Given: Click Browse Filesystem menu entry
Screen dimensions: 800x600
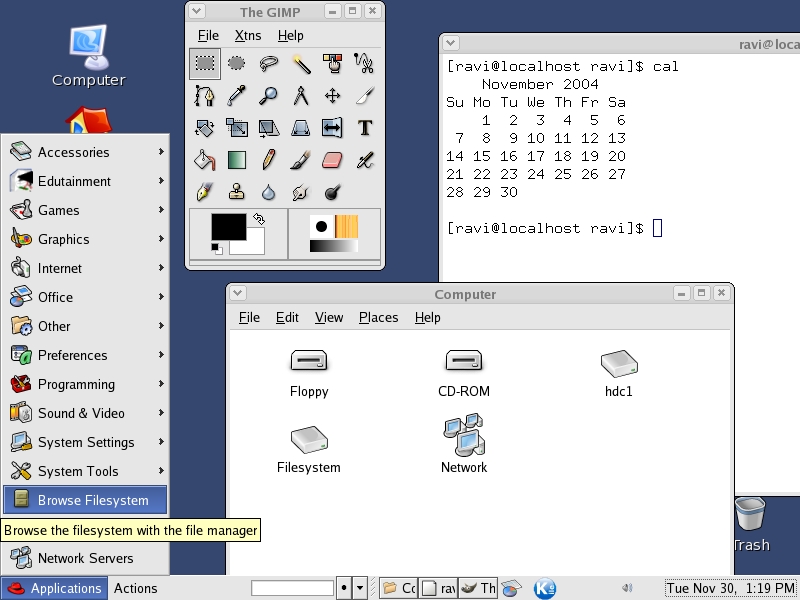Looking at the screenshot, I should (x=86, y=500).
